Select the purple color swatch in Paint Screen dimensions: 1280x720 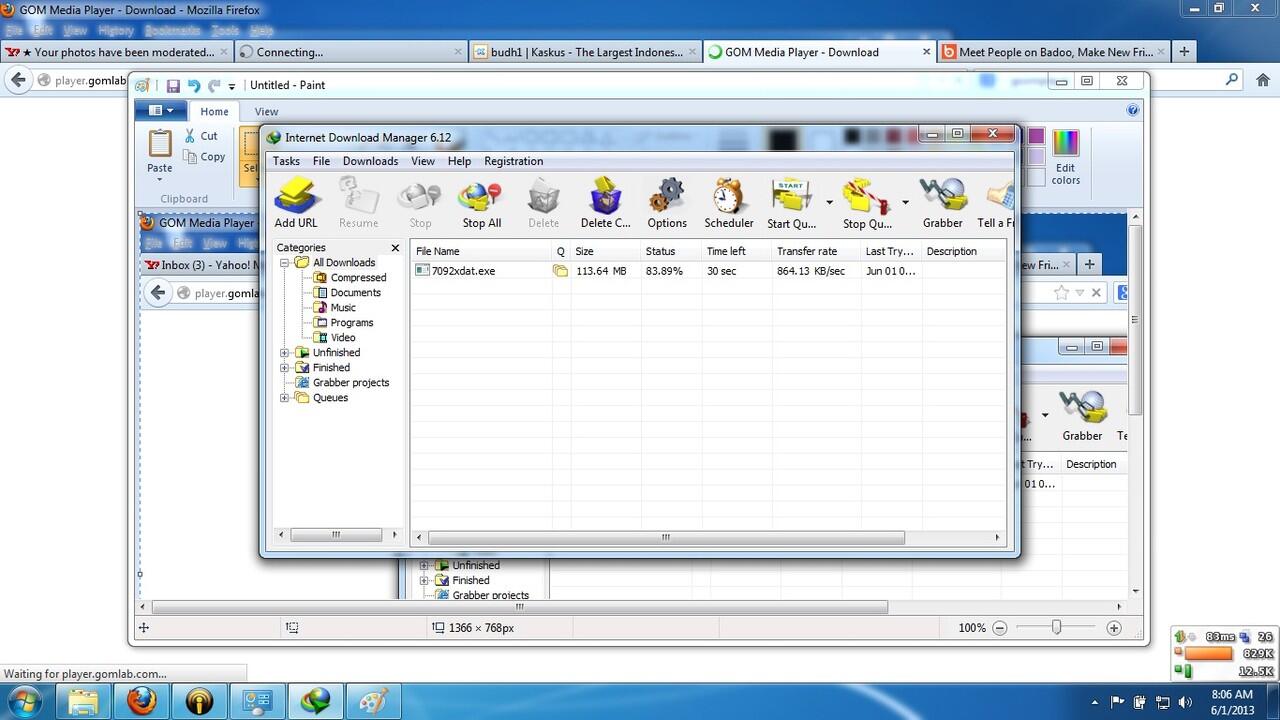click(x=1036, y=136)
